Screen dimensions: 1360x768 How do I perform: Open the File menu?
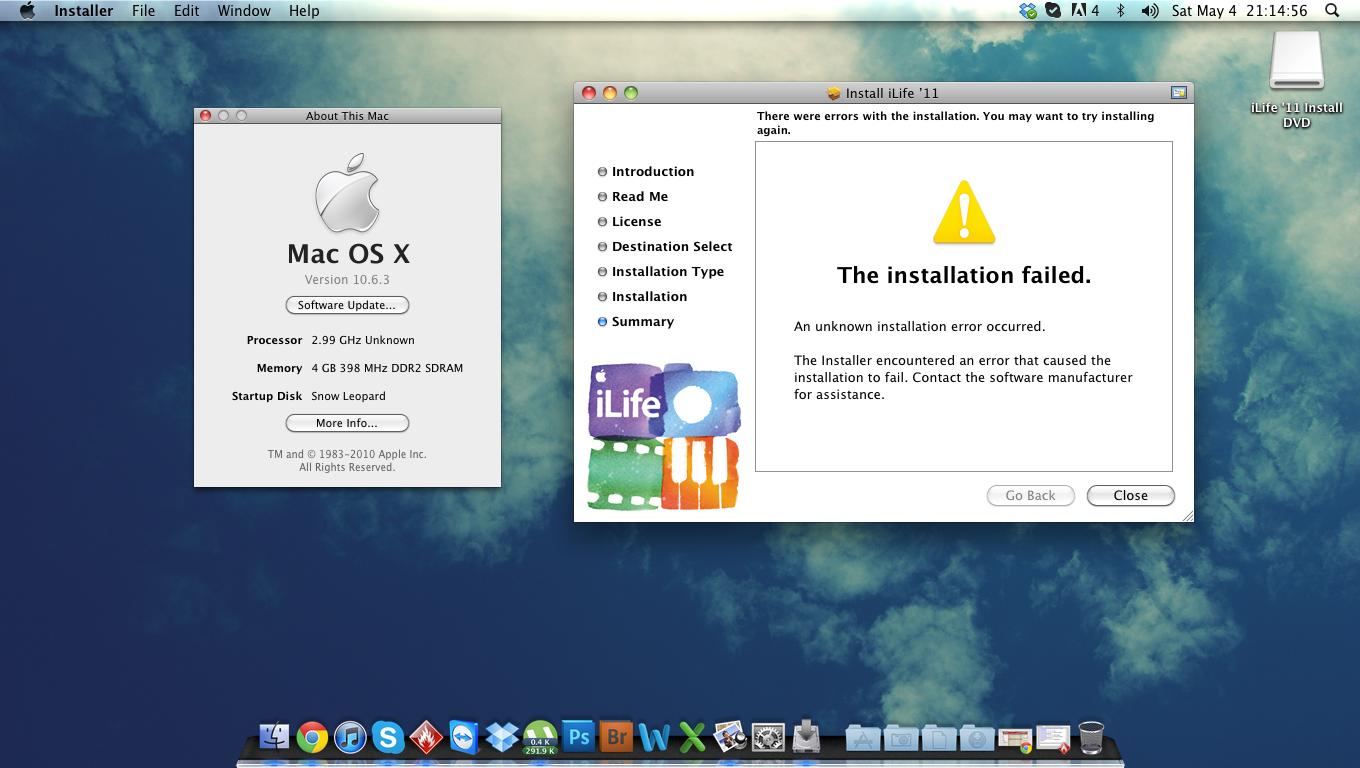pyautogui.click(x=143, y=11)
